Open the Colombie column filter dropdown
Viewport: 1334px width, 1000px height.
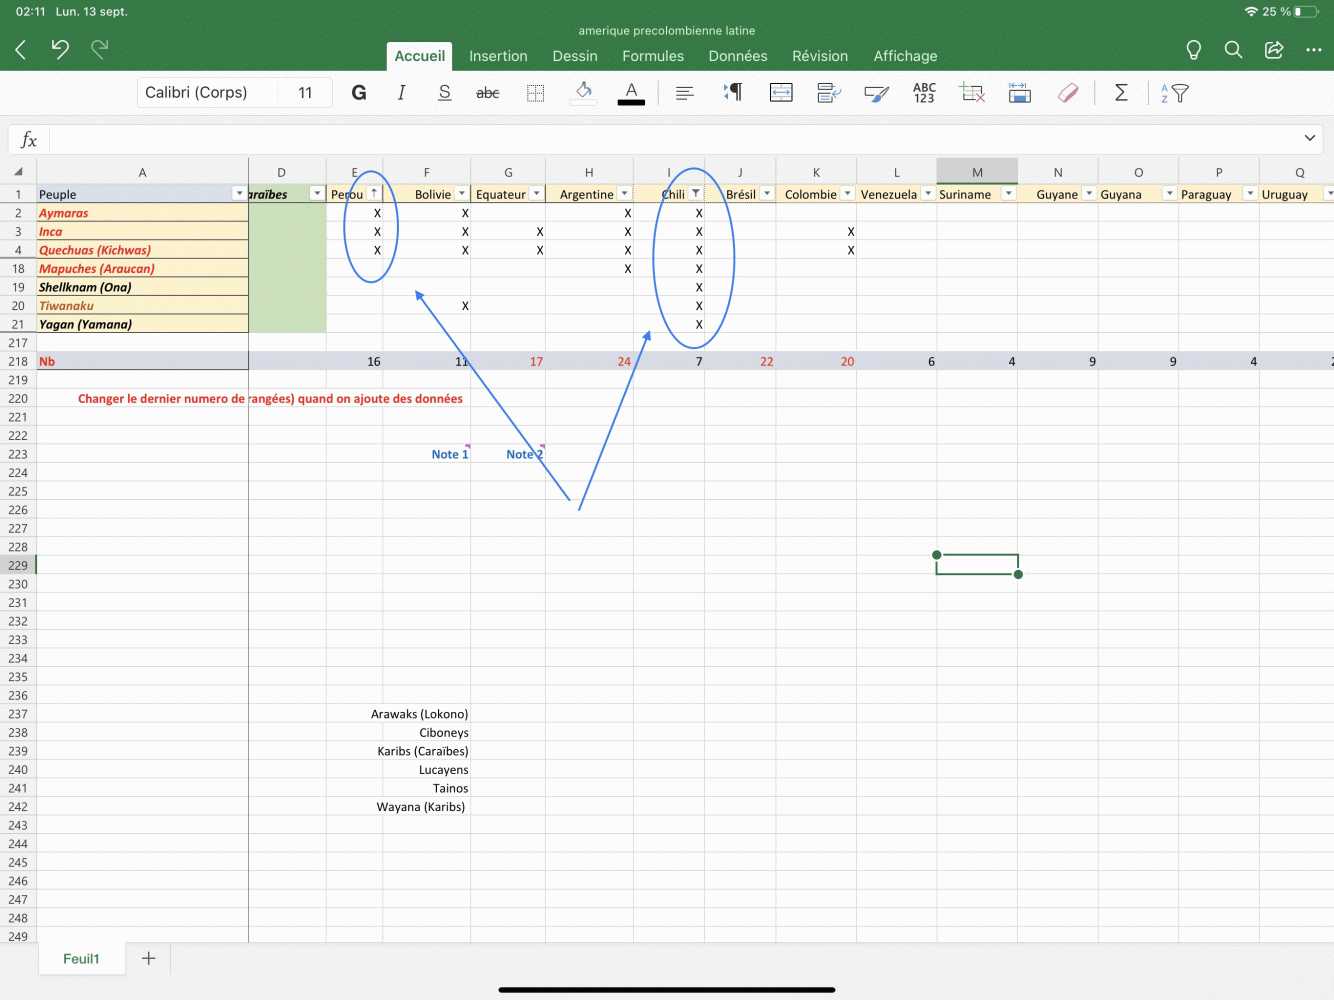click(x=848, y=194)
